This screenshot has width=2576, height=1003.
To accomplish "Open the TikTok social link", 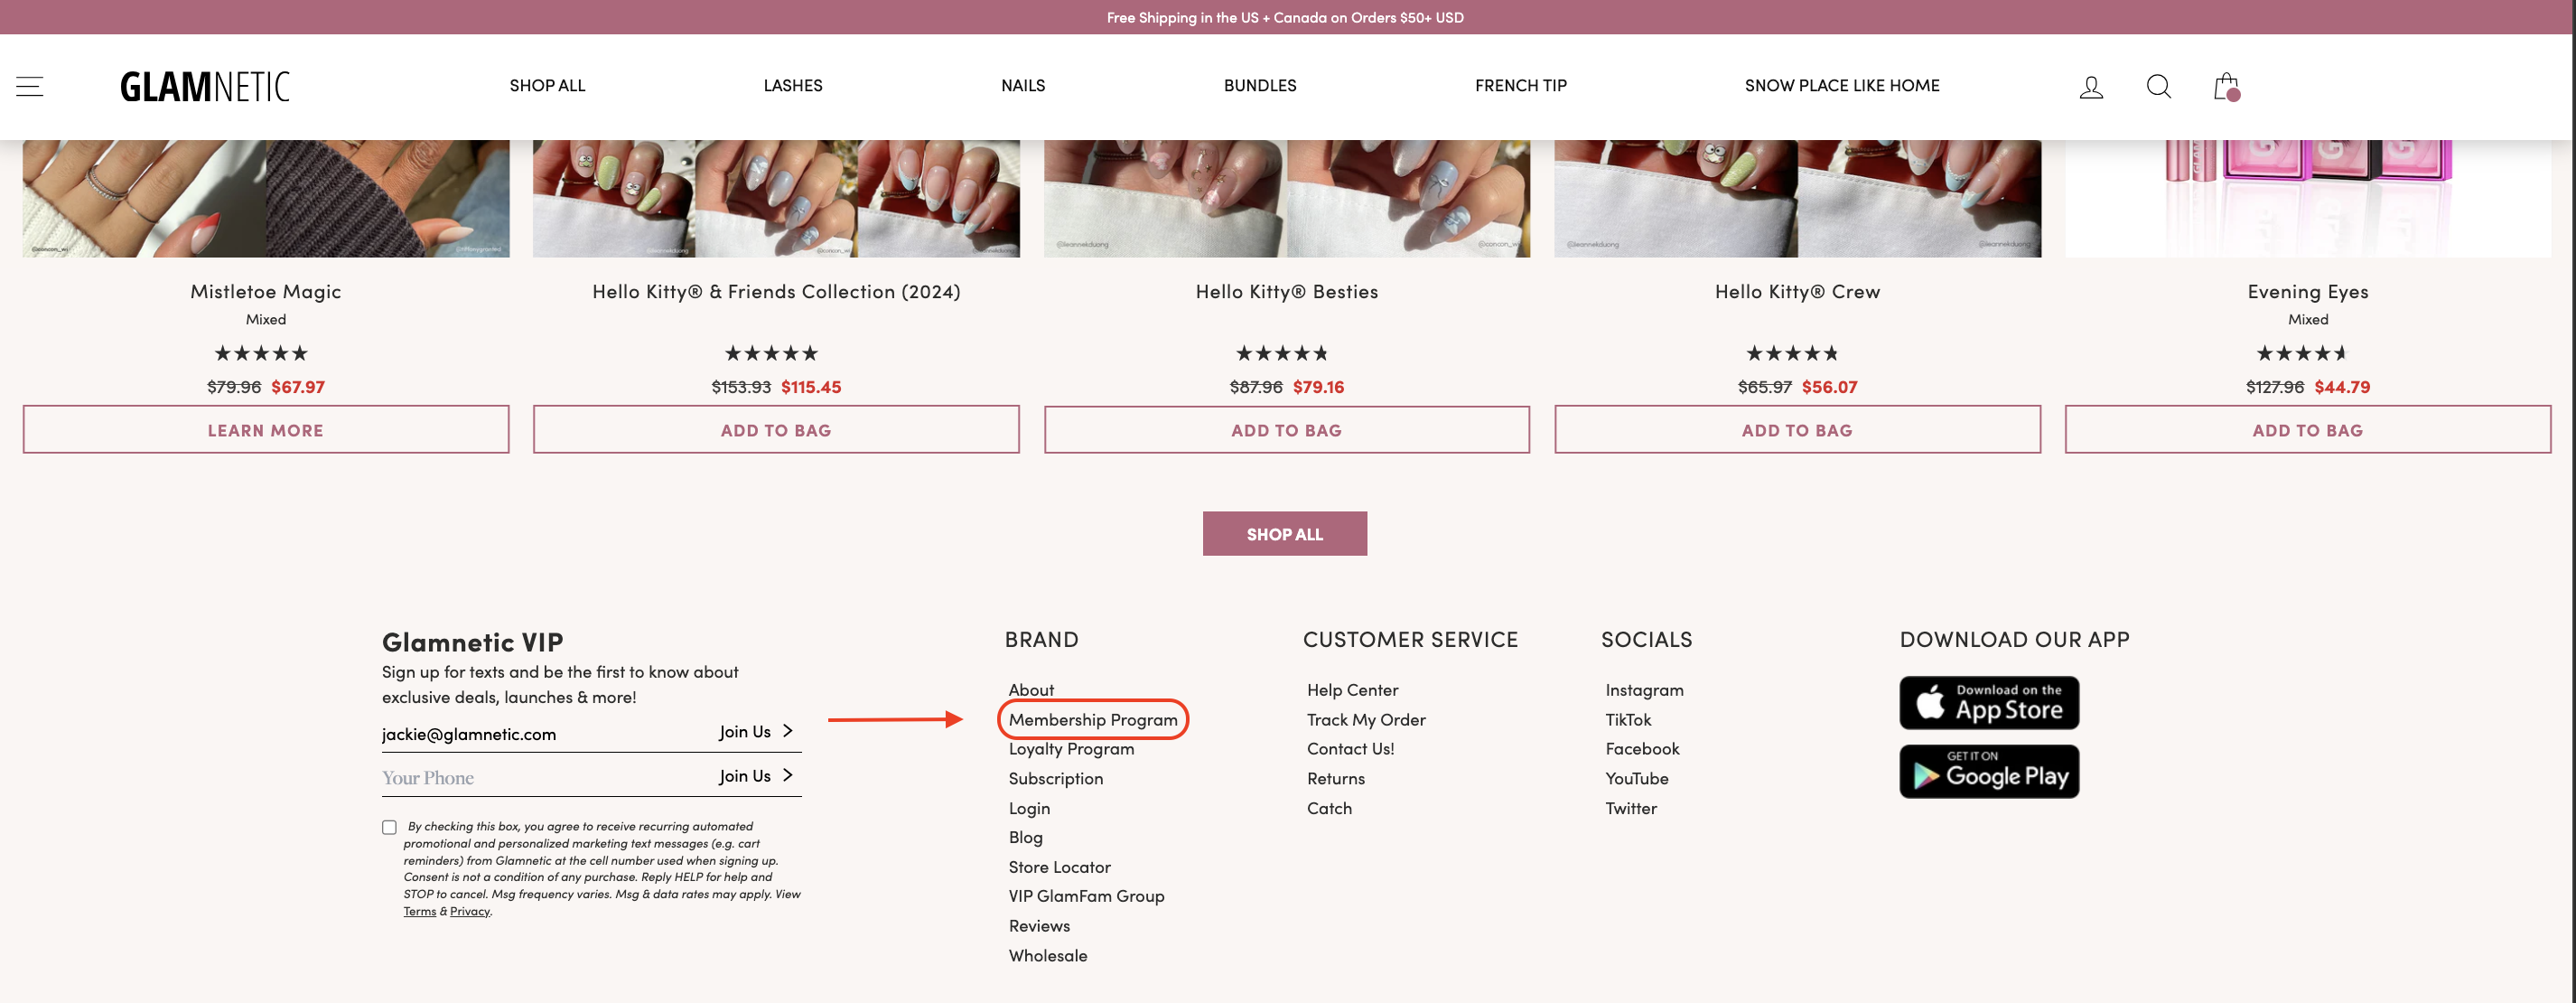I will 1628,720.
